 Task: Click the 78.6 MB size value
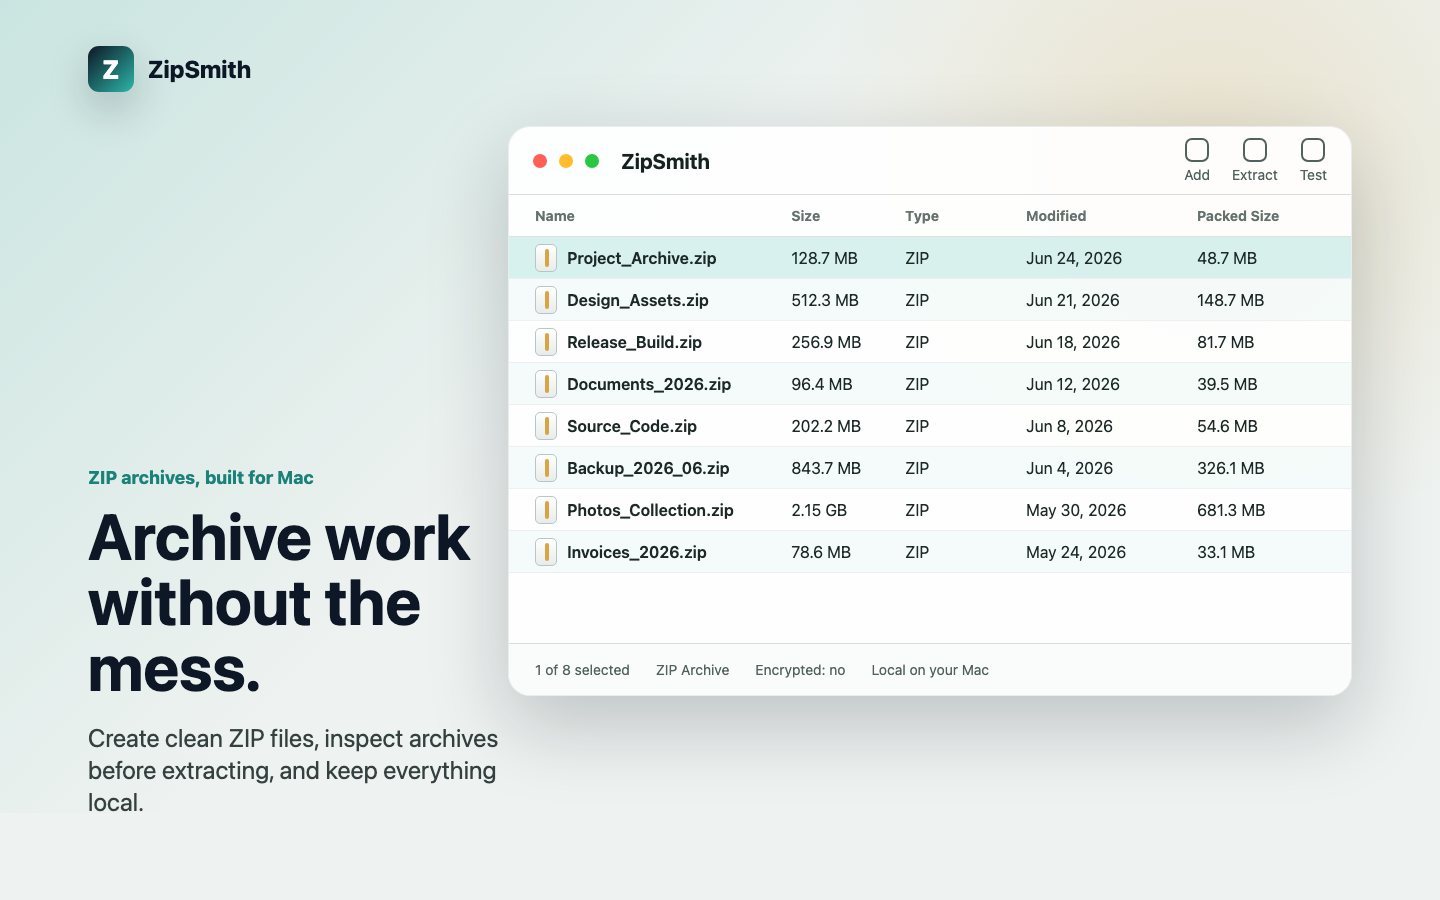(x=821, y=552)
